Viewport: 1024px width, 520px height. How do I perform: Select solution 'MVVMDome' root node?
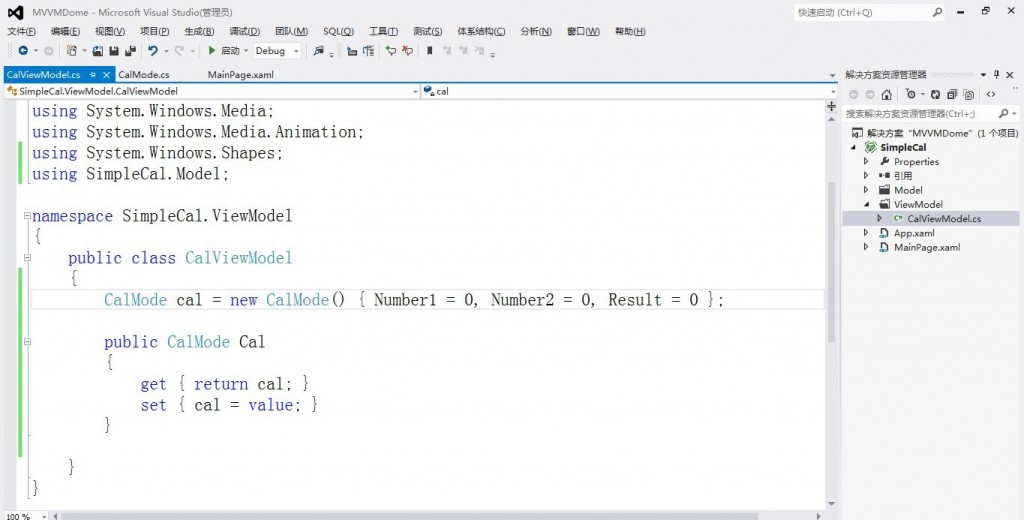(x=942, y=133)
